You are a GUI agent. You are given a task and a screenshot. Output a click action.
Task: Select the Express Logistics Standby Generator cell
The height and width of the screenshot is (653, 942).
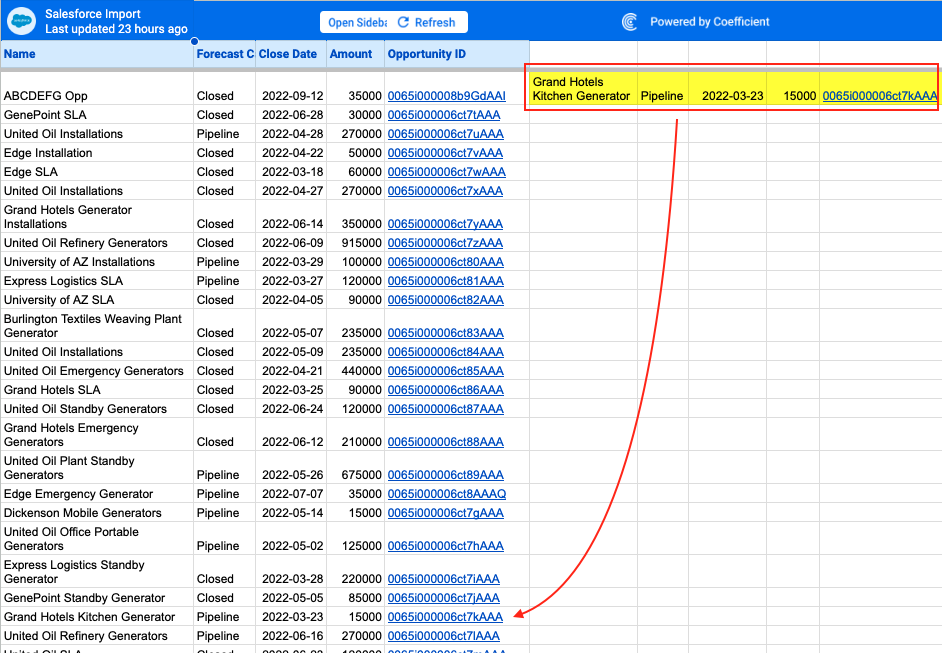click(97, 572)
